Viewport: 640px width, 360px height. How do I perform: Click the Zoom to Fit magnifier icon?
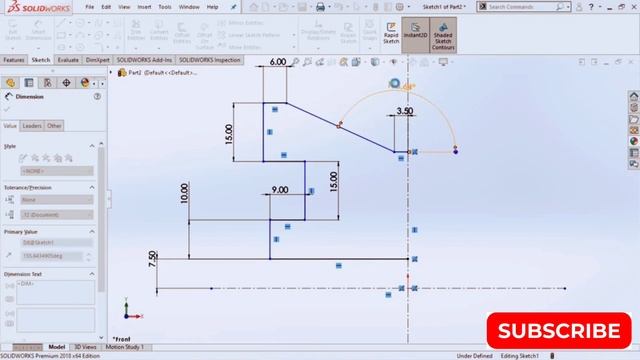[x=295, y=62]
